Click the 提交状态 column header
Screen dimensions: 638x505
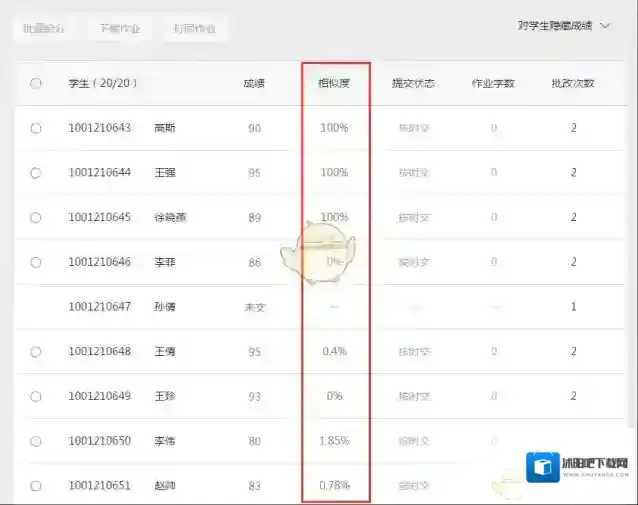(x=413, y=83)
